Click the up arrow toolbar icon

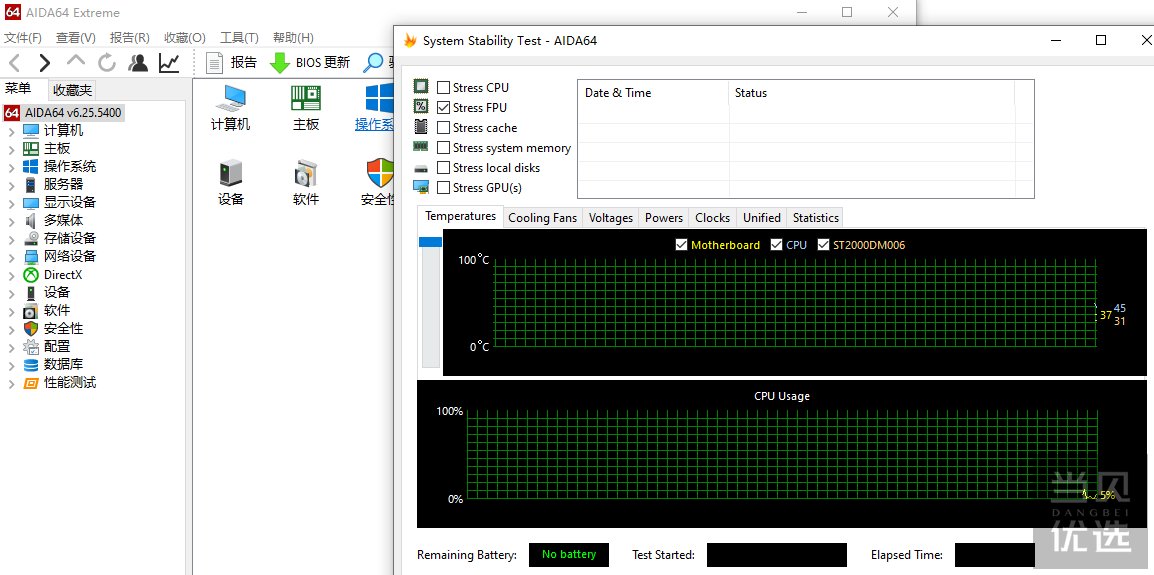point(76,62)
